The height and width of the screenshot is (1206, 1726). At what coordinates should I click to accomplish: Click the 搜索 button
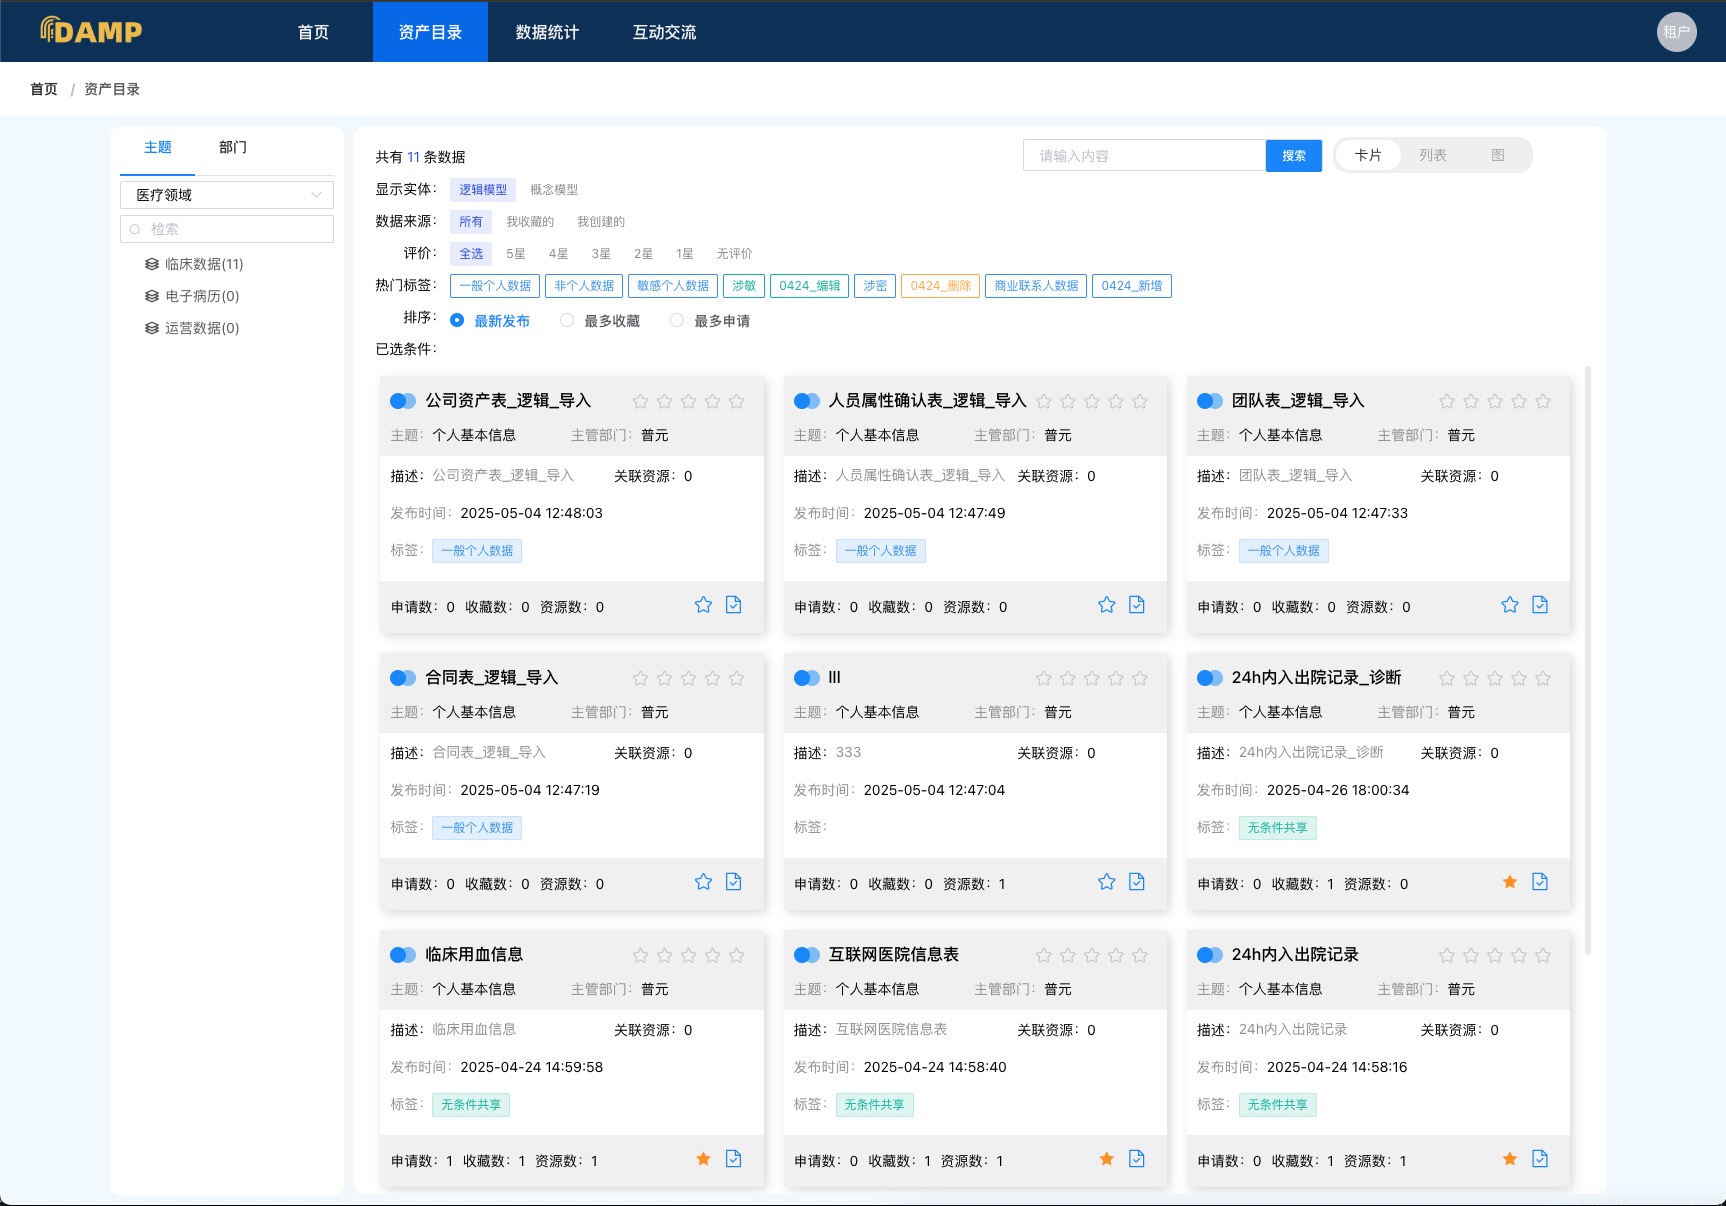[x=1293, y=155]
